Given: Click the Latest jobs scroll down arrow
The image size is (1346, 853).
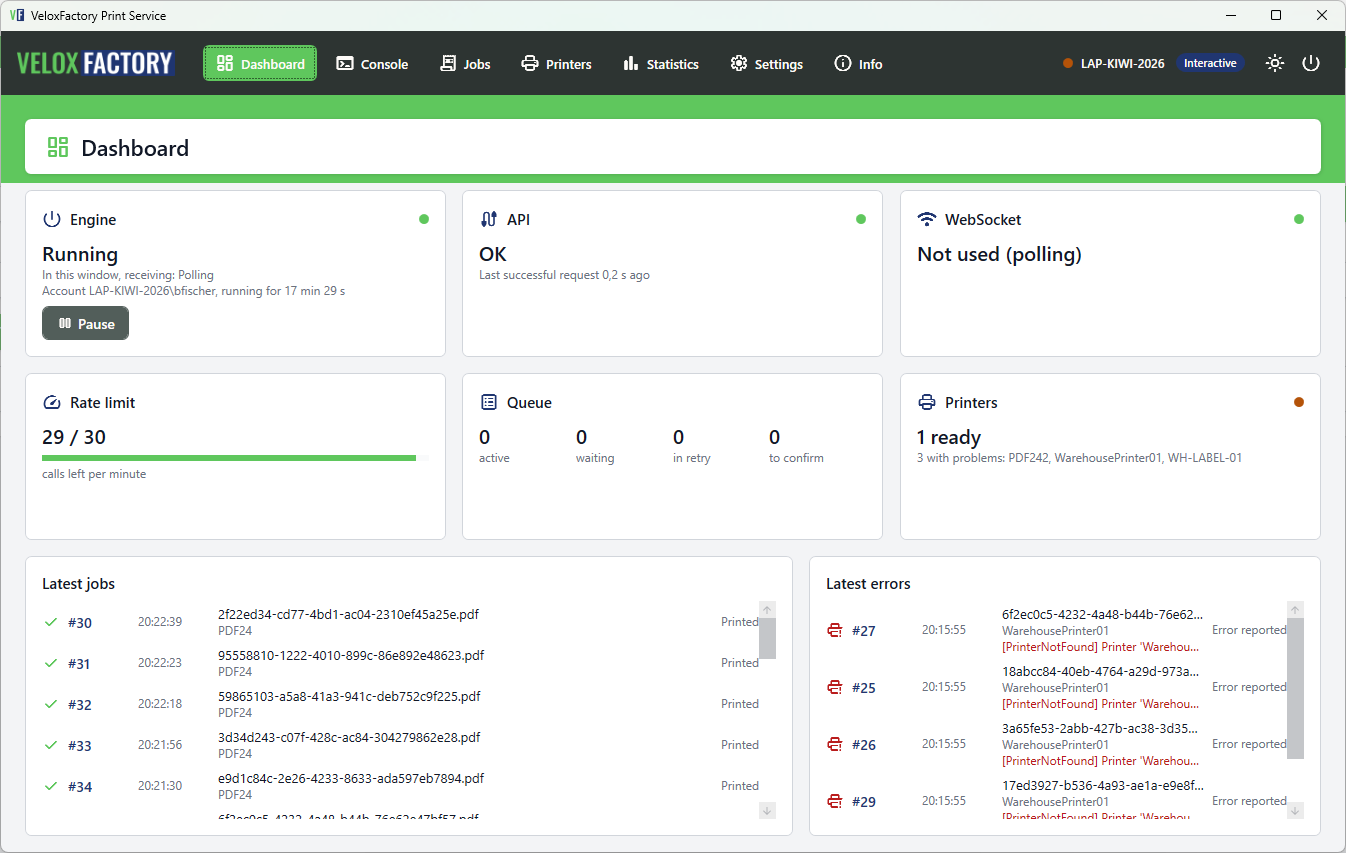Looking at the screenshot, I should [x=768, y=810].
